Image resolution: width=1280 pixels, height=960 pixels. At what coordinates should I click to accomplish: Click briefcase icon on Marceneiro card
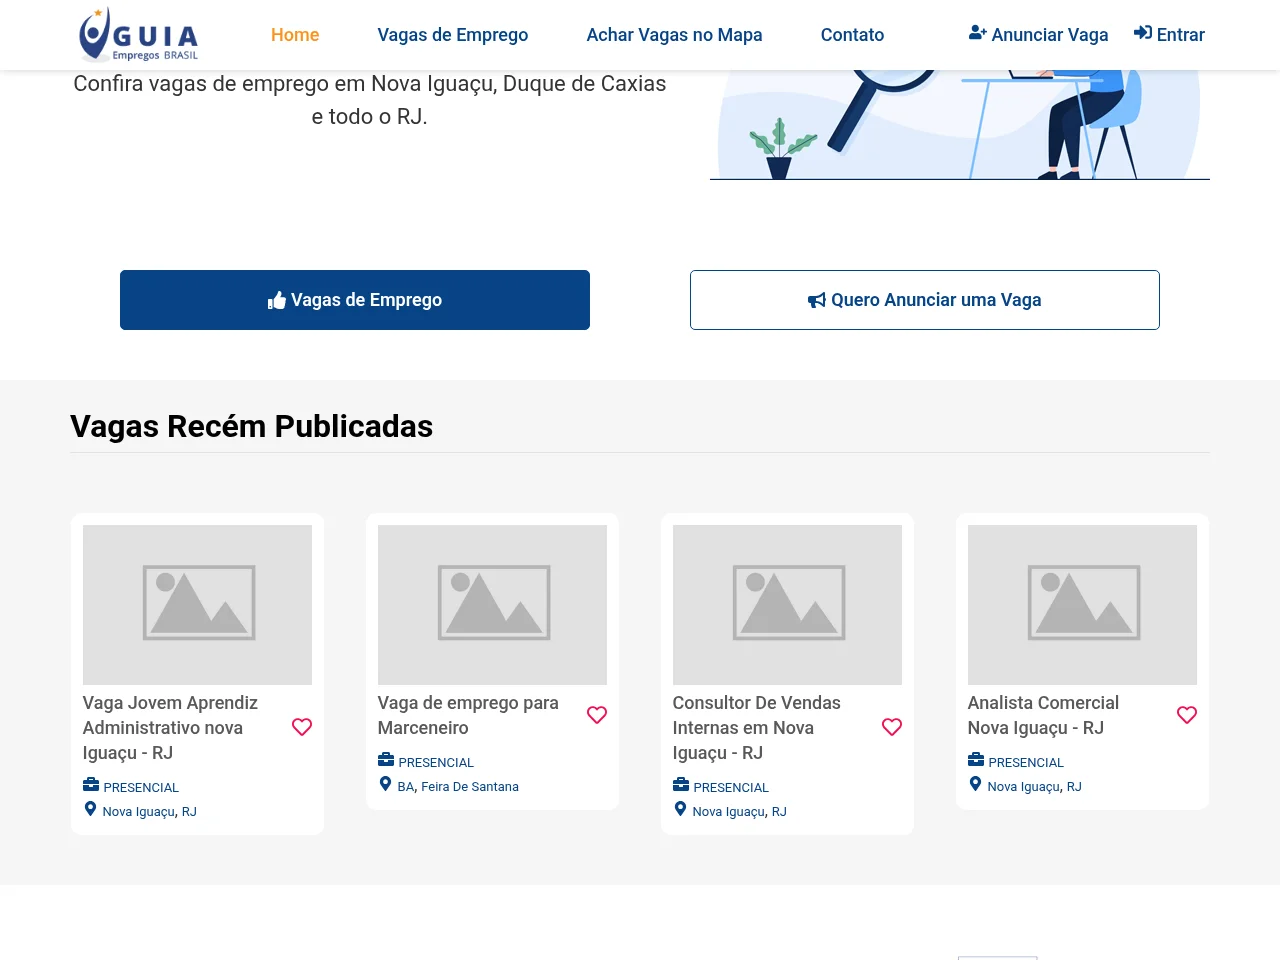click(x=386, y=760)
